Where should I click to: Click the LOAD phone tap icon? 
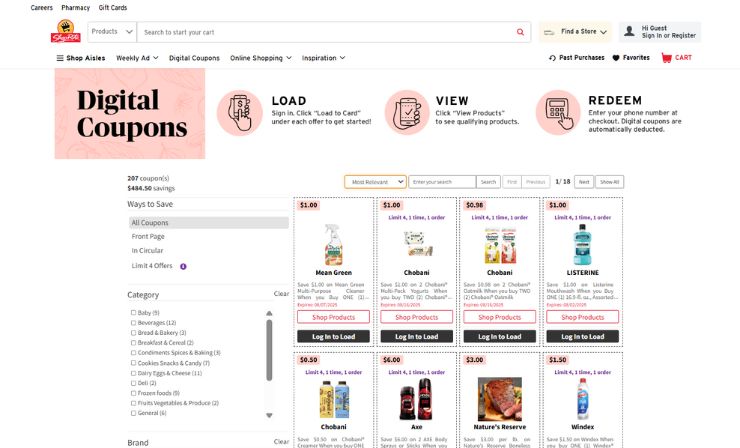[x=240, y=113]
